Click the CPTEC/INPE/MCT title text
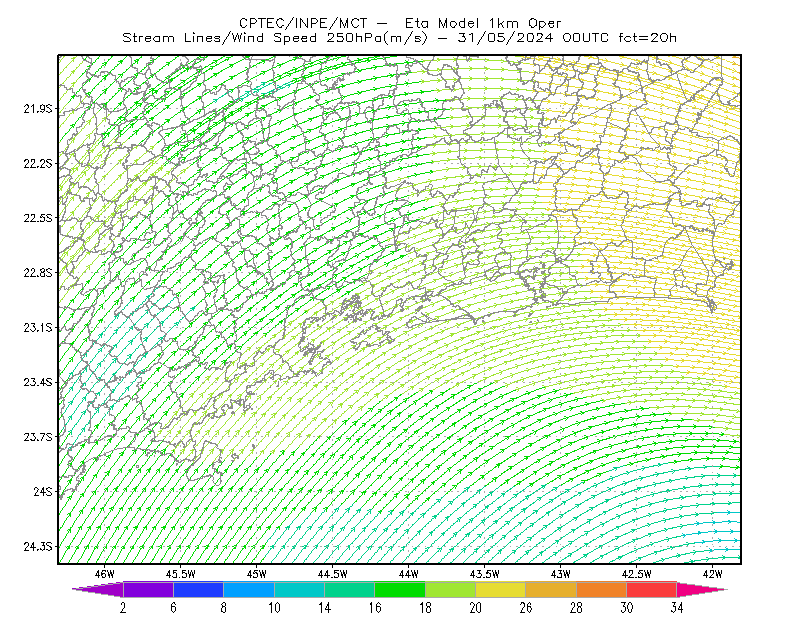This screenshot has width=800, height=618. click(303, 23)
